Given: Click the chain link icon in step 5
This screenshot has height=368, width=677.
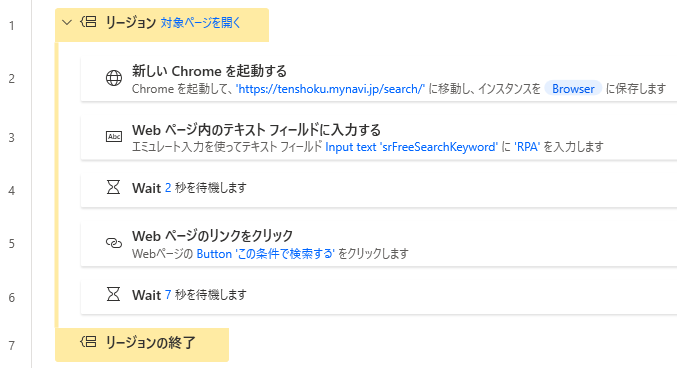Looking at the screenshot, I should (114, 243).
